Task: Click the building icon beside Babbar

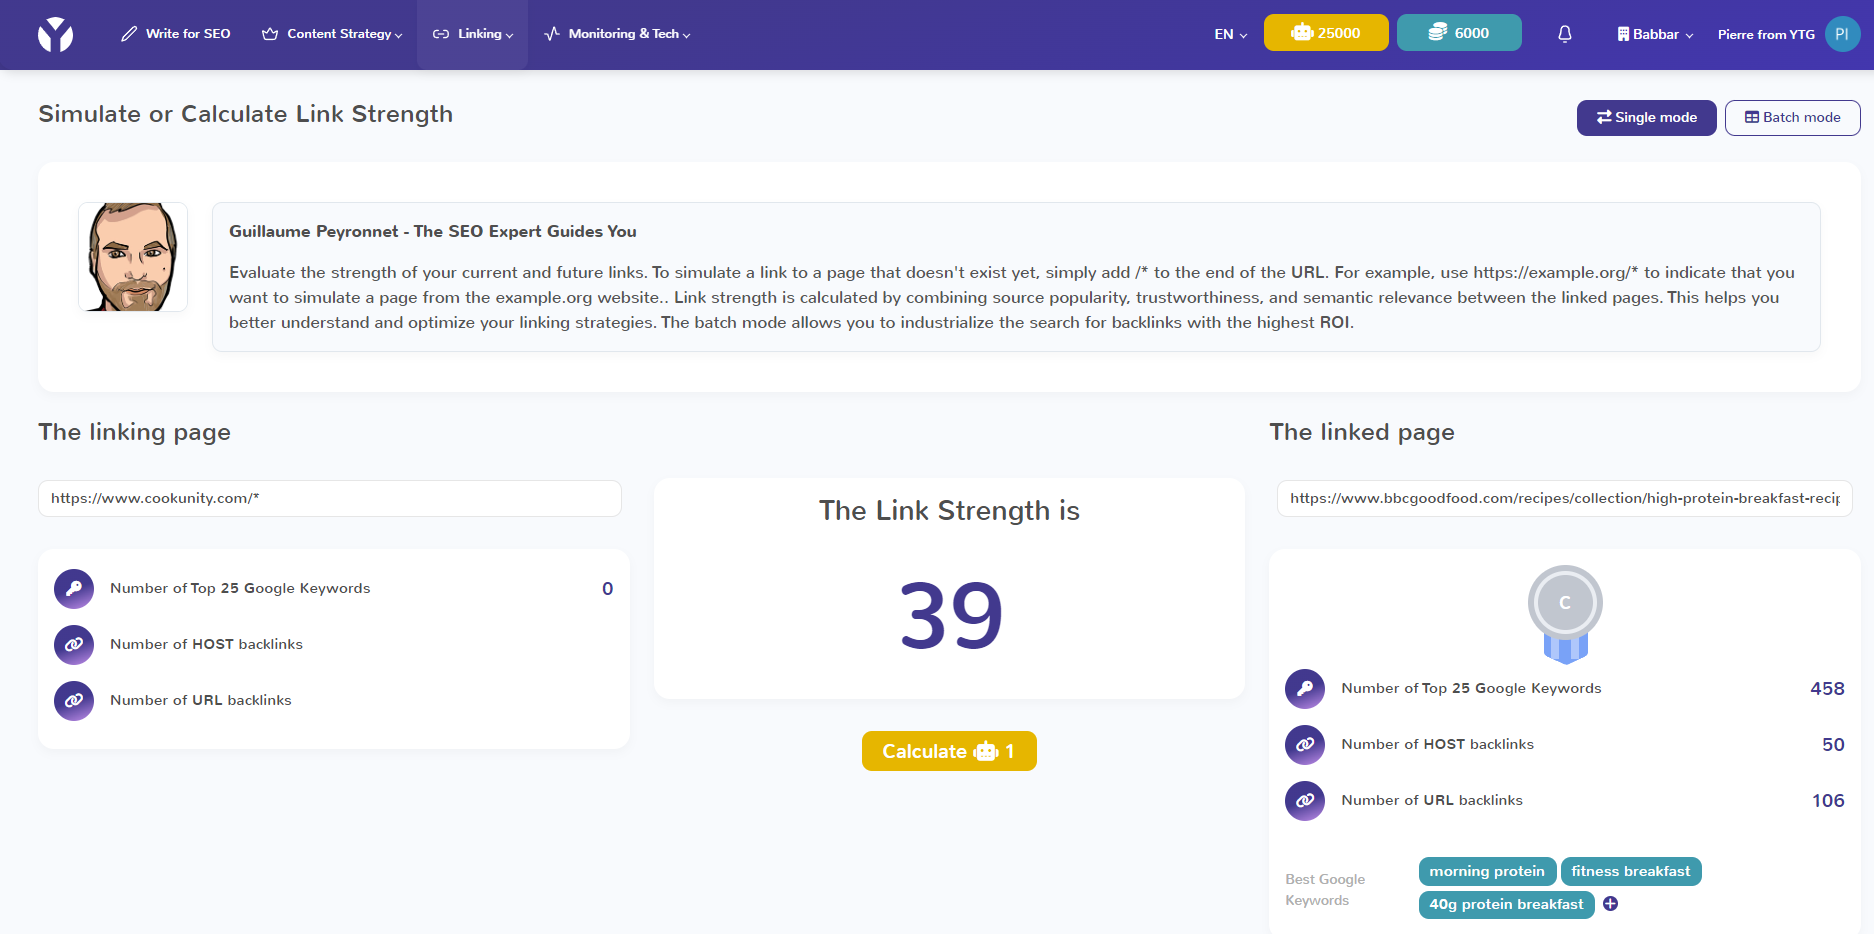Action: (x=1623, y=34)
